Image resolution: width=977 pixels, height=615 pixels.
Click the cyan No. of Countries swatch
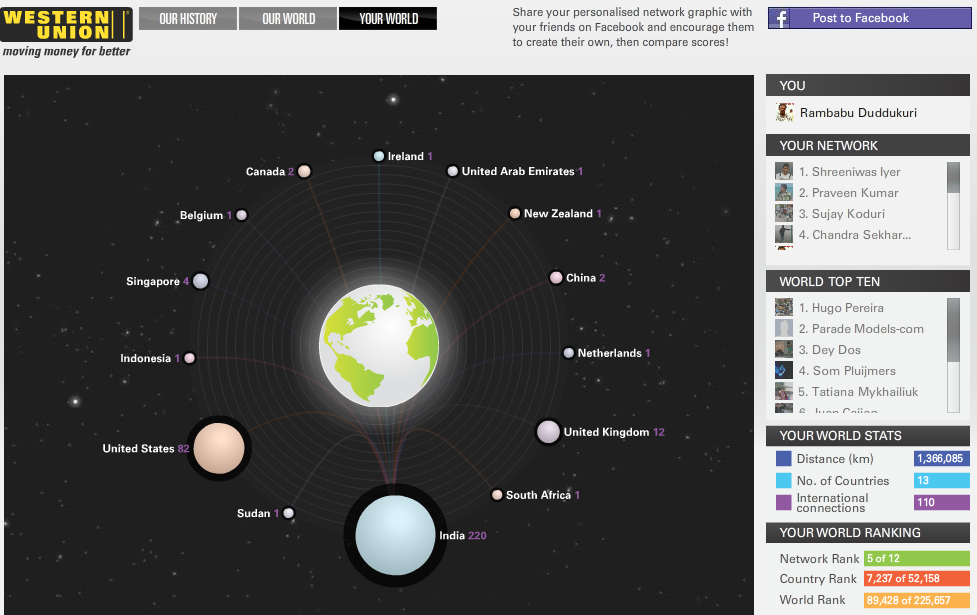[783, 480]
